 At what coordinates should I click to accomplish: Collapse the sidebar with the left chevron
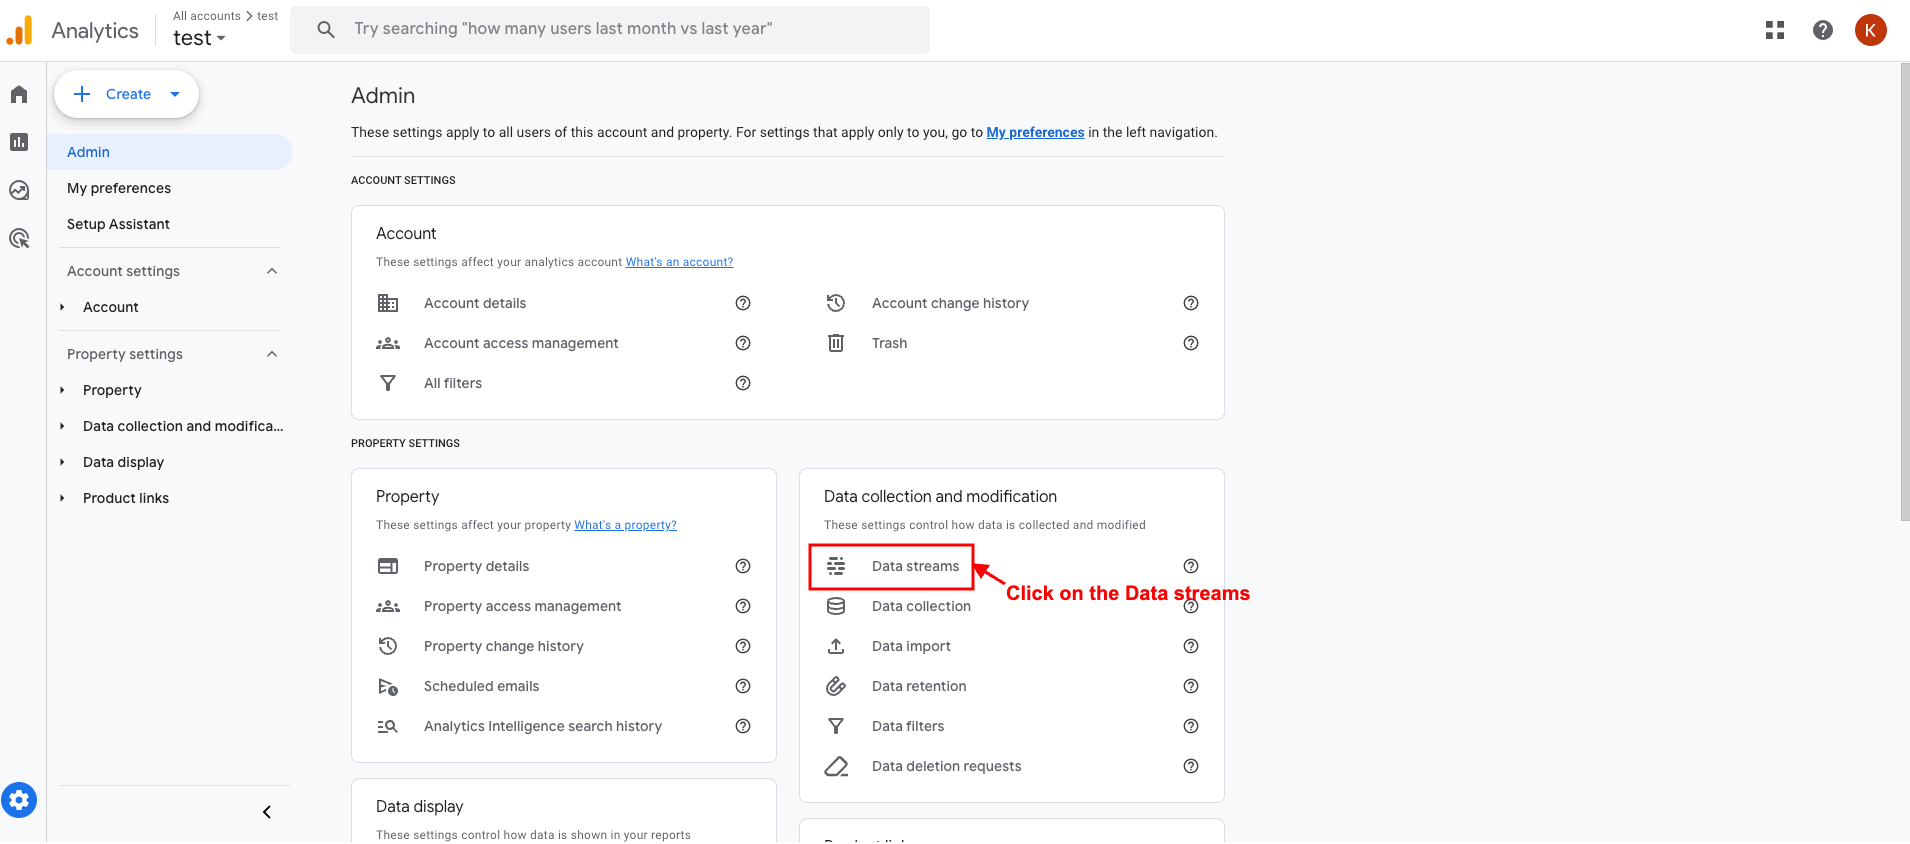click(x=267, y=812)
